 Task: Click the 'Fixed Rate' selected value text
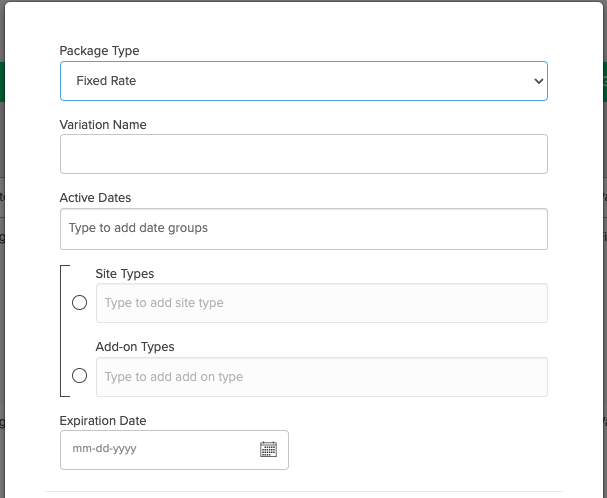point(106,80)
